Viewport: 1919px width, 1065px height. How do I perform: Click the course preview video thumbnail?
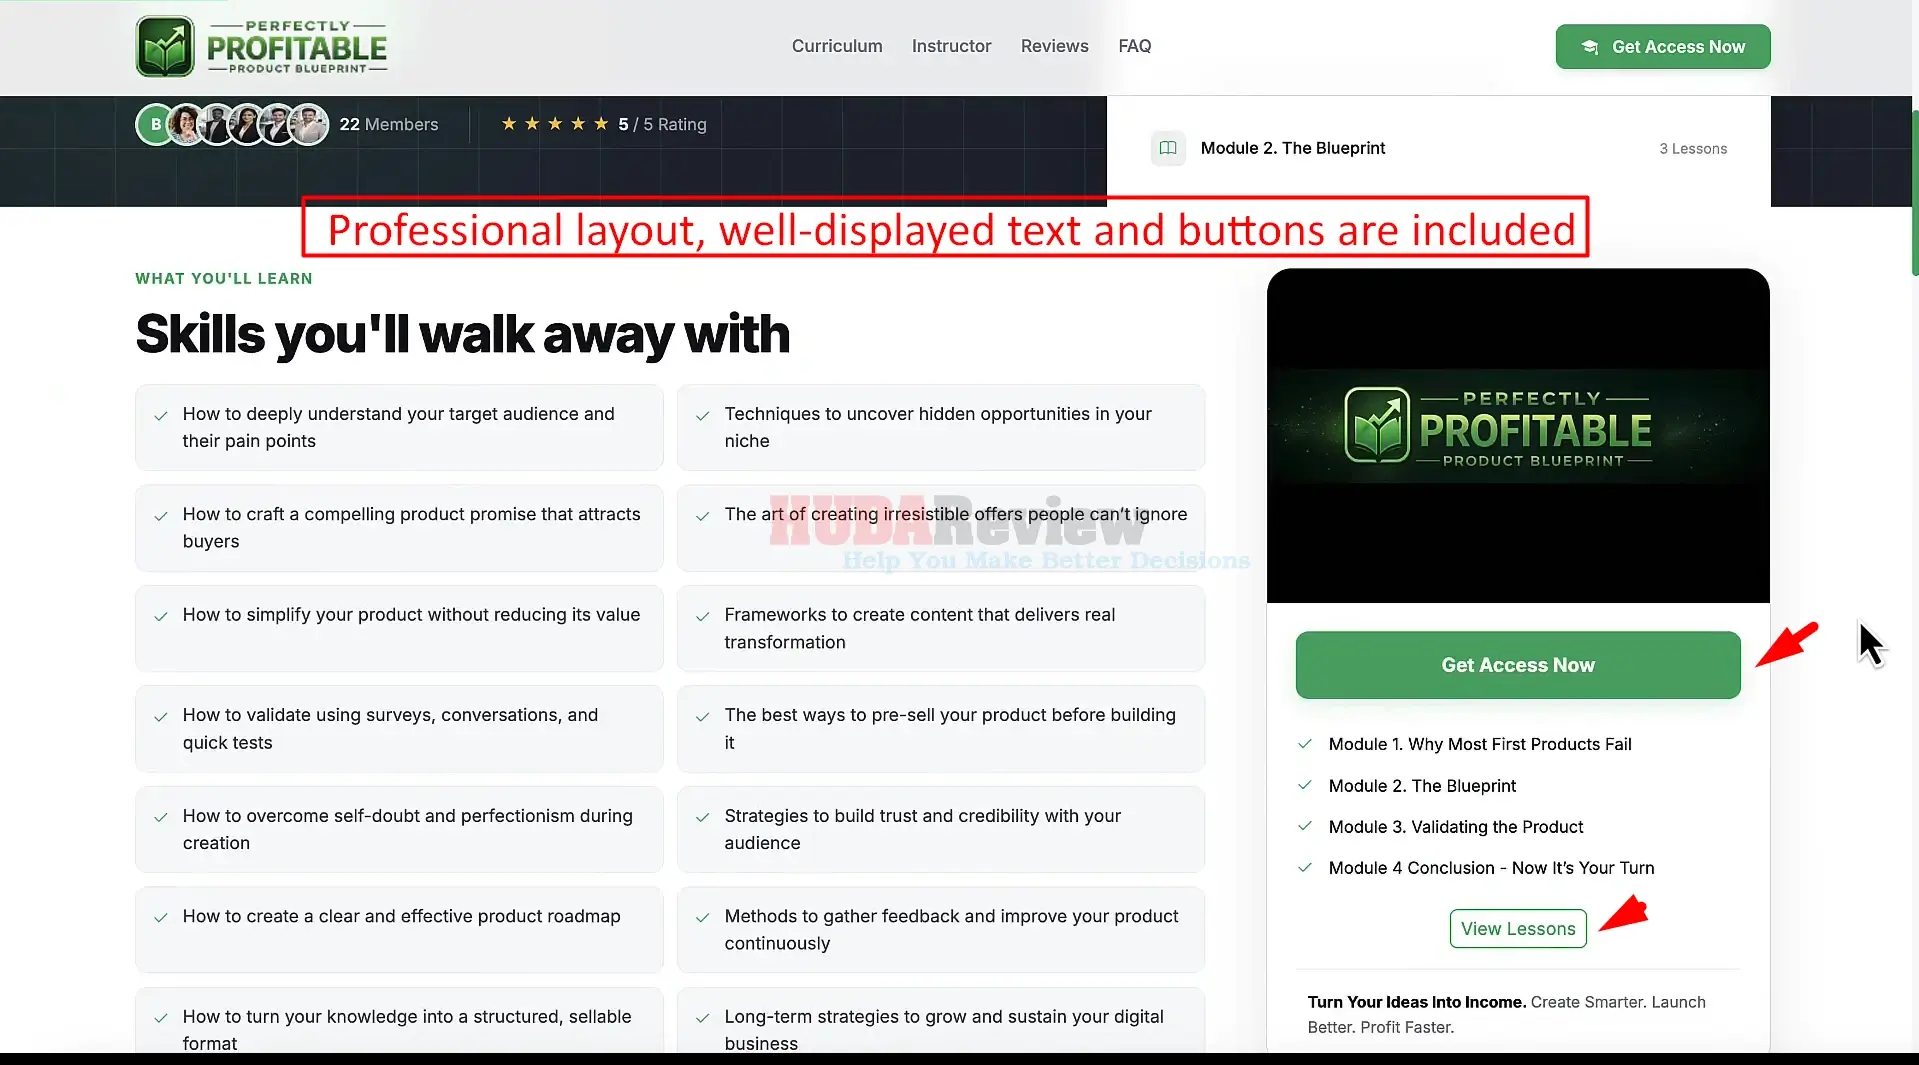tap(1517, 436)
